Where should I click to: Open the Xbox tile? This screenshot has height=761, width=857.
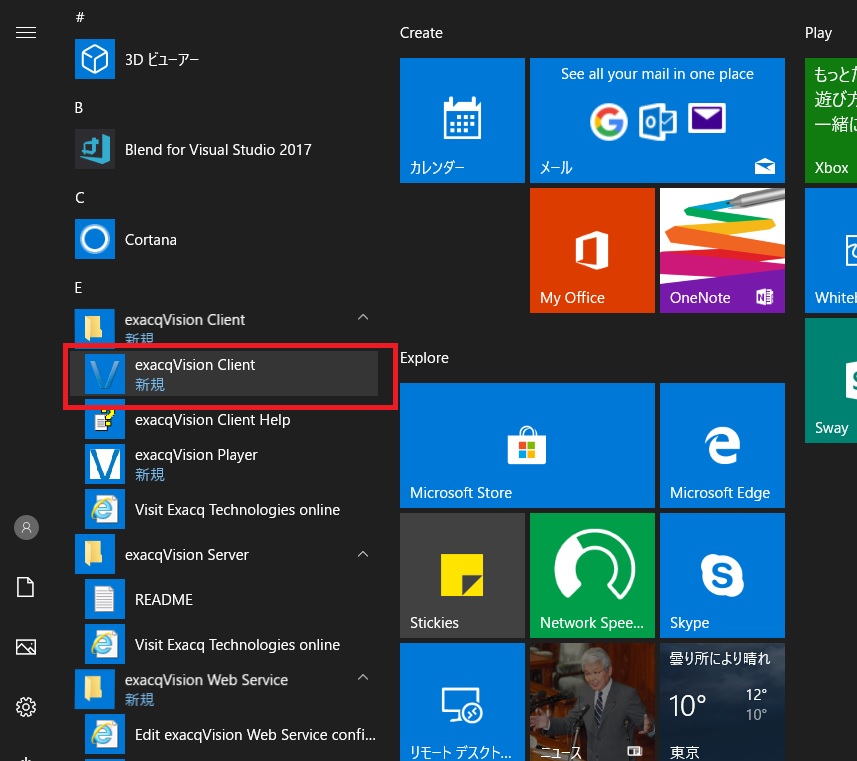(x=831, y=120)
